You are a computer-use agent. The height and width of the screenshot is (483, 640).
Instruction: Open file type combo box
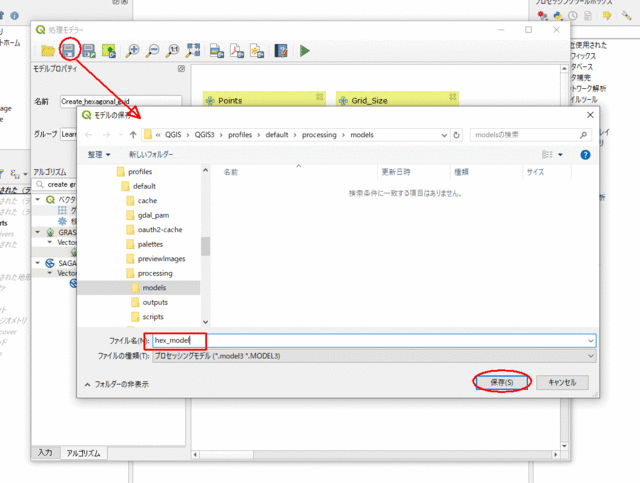click(374, 356)
